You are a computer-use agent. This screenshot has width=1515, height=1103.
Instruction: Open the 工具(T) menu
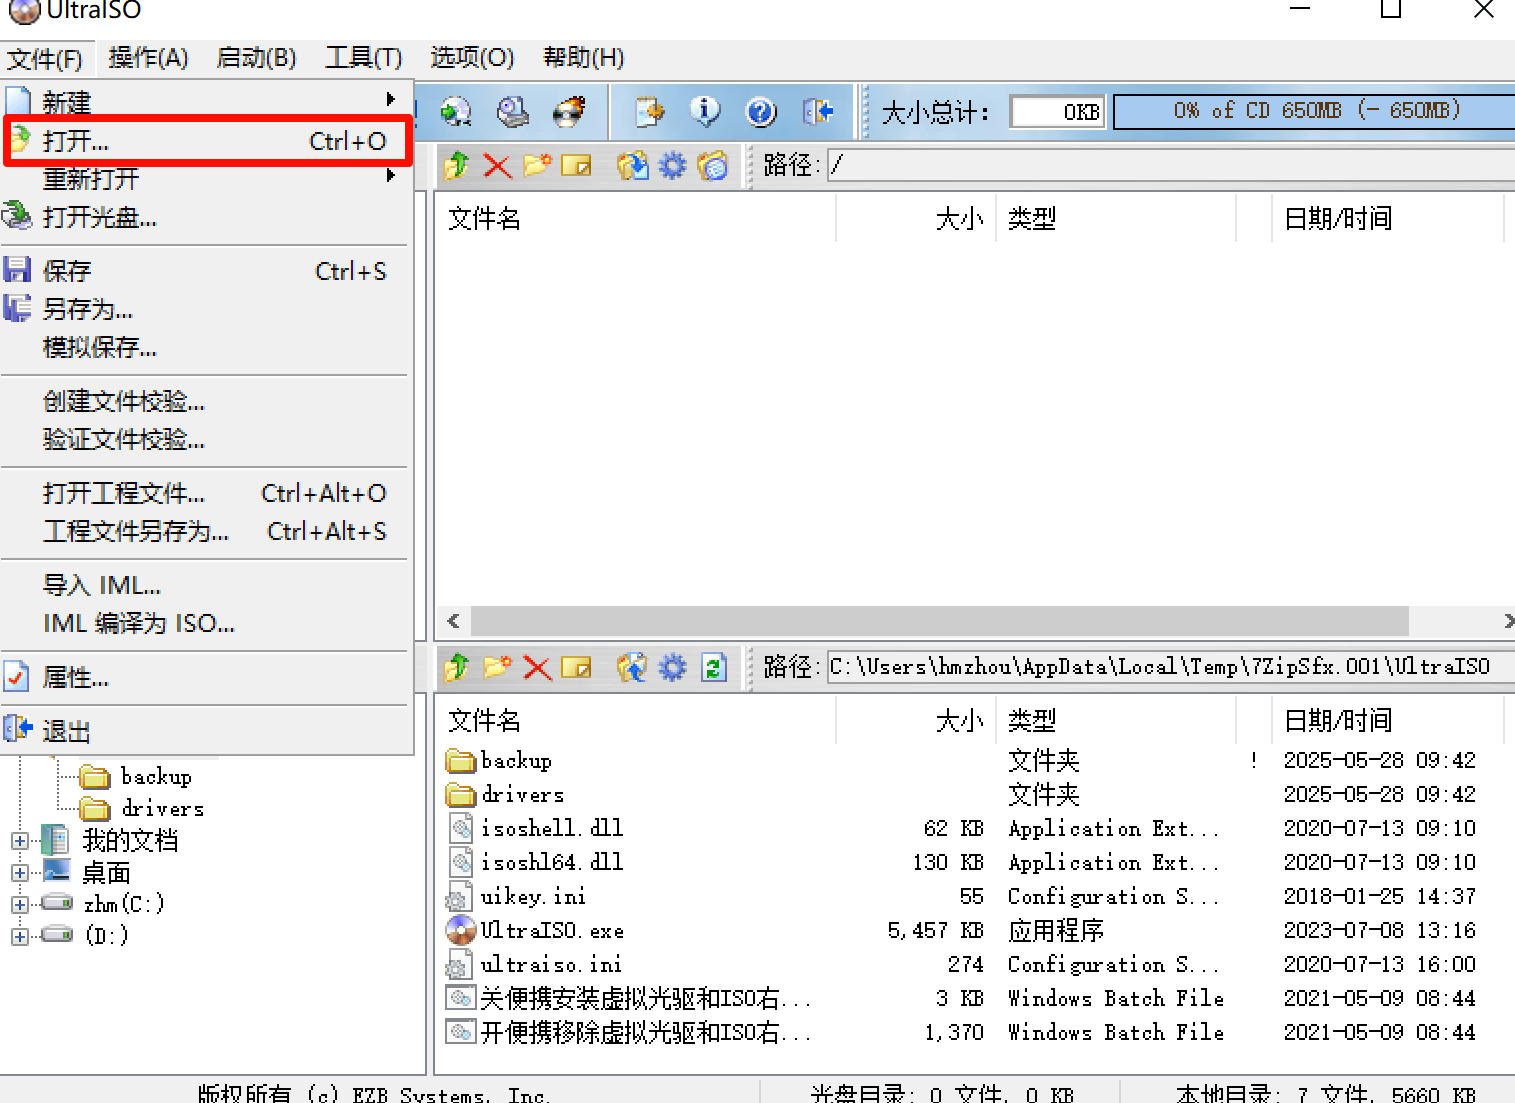pos(363,58)
